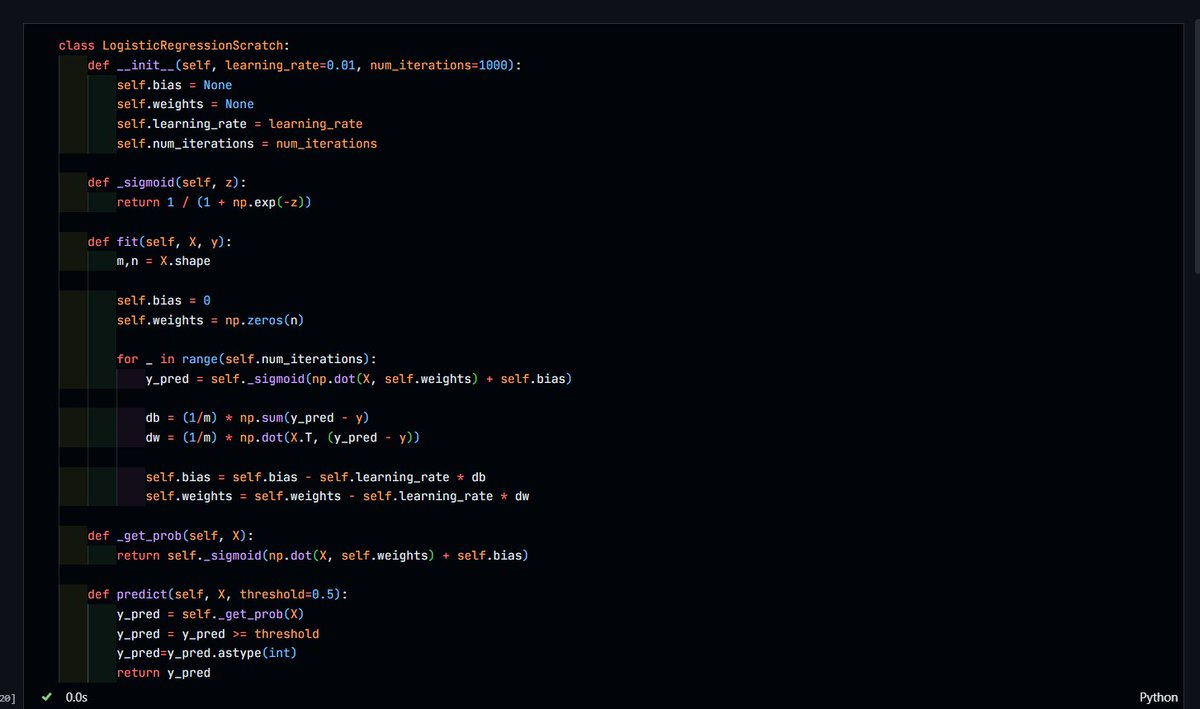Click the self.bias update line with db

316,477
